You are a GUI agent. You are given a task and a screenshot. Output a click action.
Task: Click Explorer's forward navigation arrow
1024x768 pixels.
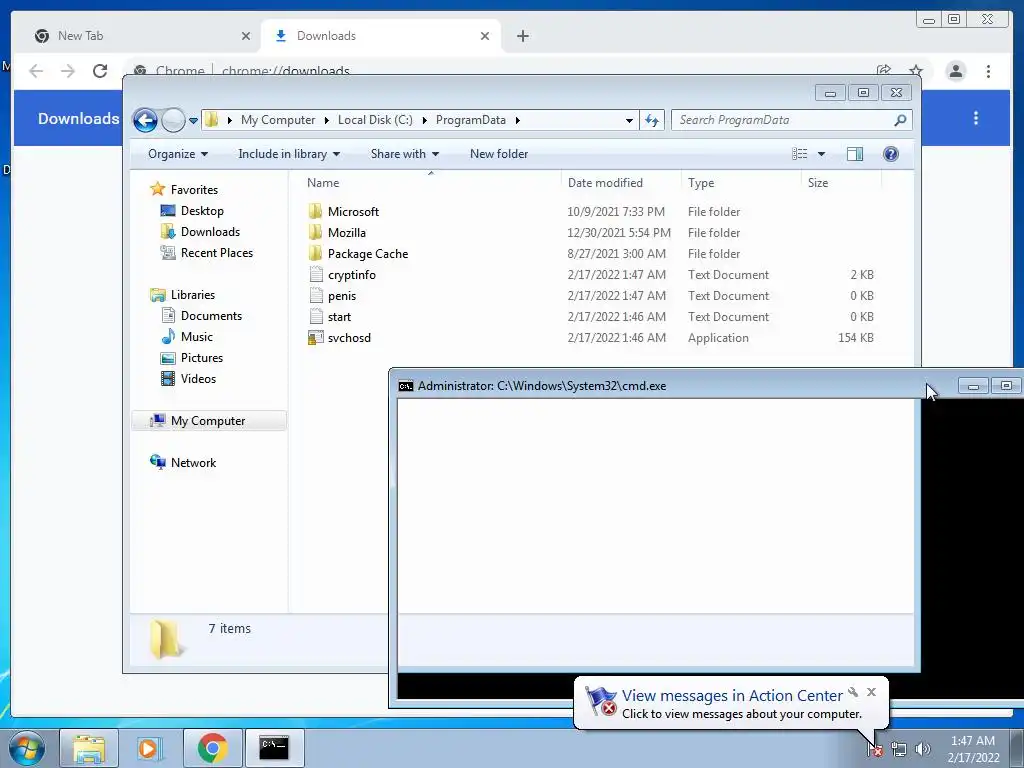173,120
